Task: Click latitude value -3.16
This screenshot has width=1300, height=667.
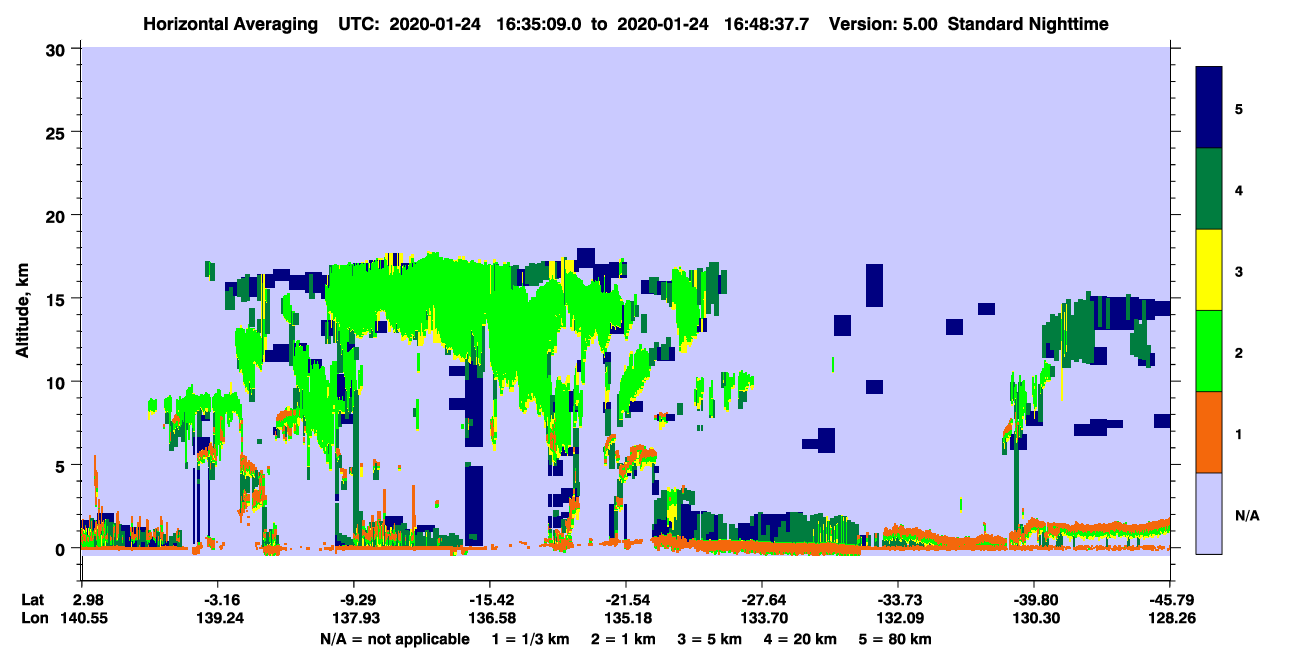Action: (x=218, y=600)
